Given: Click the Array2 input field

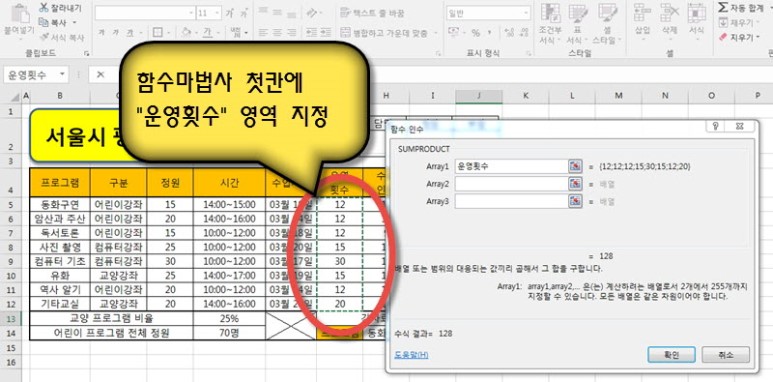Looking at the screenshot, I should (x=511, y=184).
